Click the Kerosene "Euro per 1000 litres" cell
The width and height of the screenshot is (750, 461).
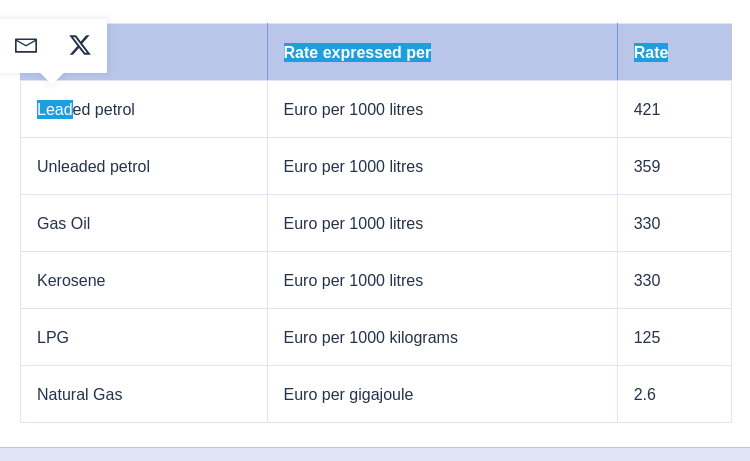[x=353, y=280]
